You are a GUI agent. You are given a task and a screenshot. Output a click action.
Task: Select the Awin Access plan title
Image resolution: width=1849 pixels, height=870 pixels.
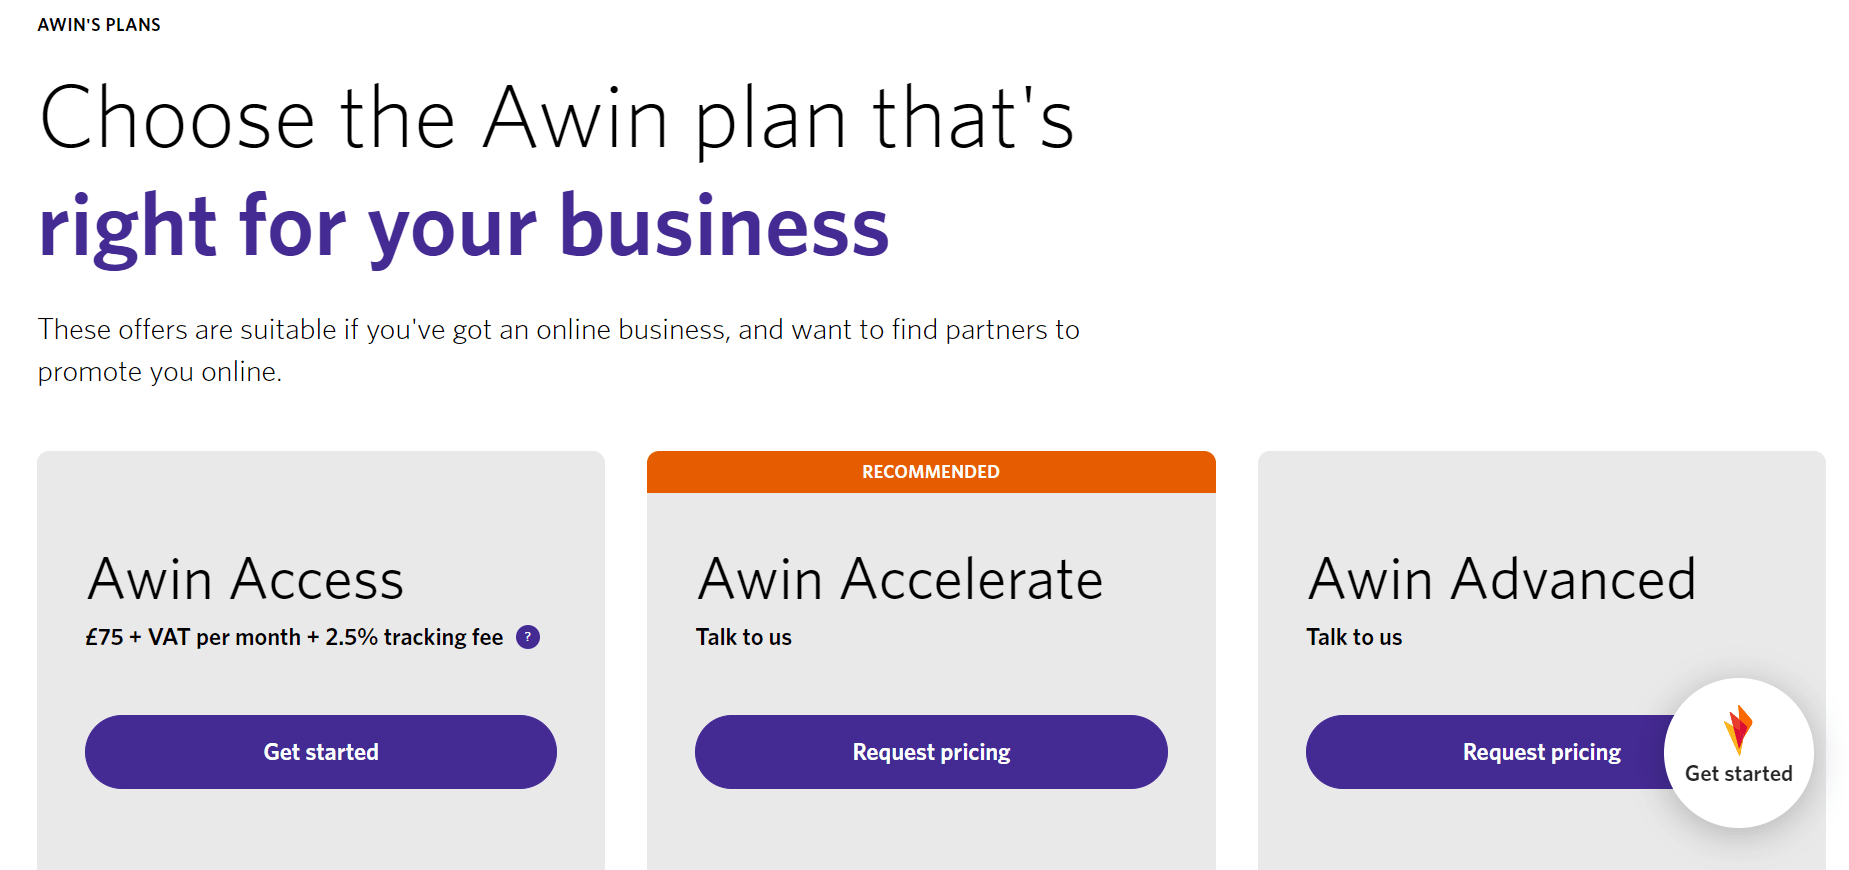(x=245, y=579)
